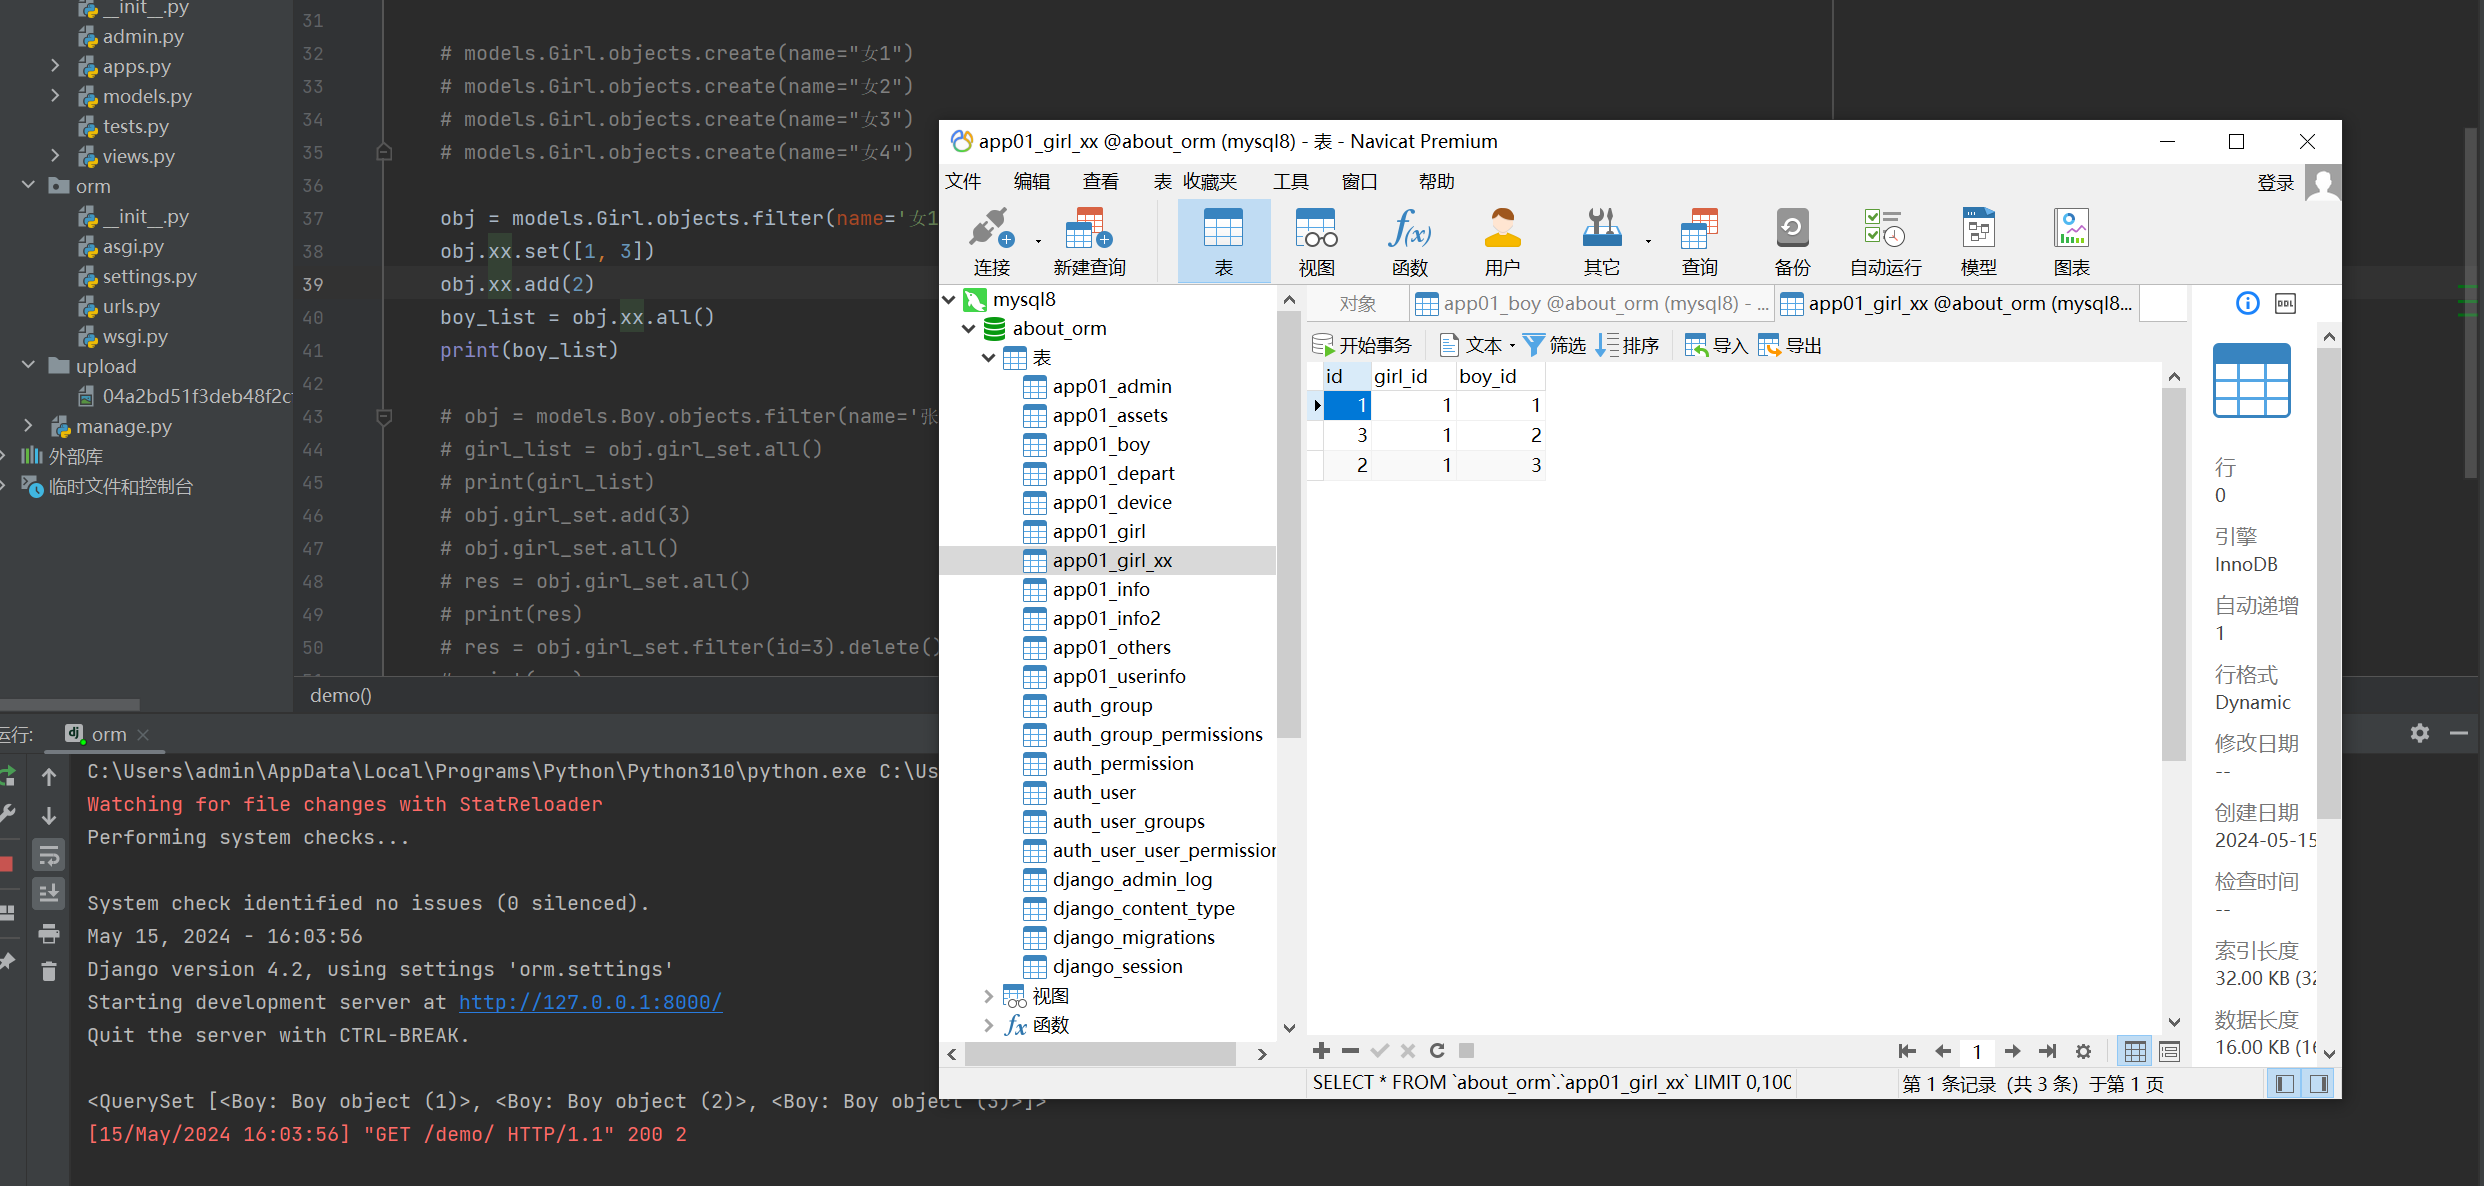This screenshot has height=1186, width=2484.
Task: Toggle the left navigation pane in Navicat
Action: click(x=2285, y=1083)
